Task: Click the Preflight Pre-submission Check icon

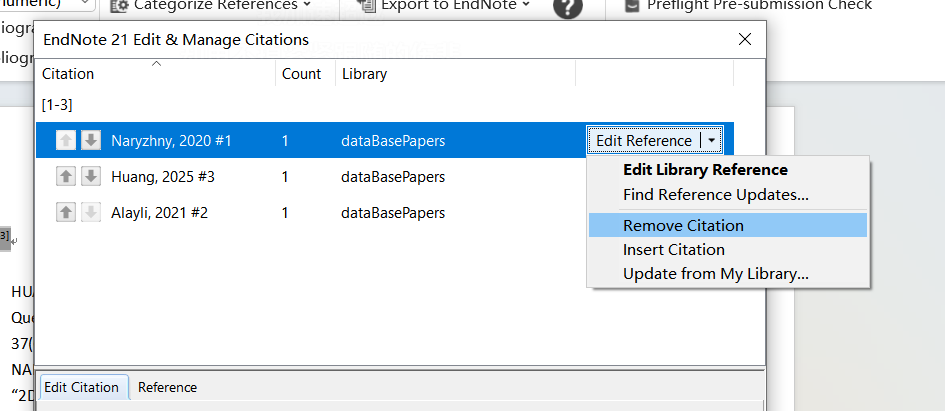Action: (631, 5)
